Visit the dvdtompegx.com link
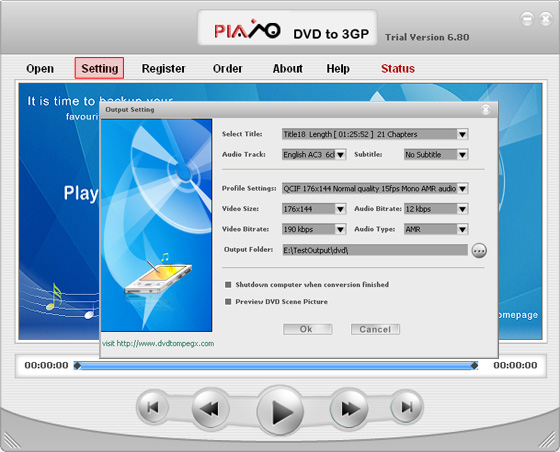The width and height of the screenshot is (560, 452). click(158, 343)
